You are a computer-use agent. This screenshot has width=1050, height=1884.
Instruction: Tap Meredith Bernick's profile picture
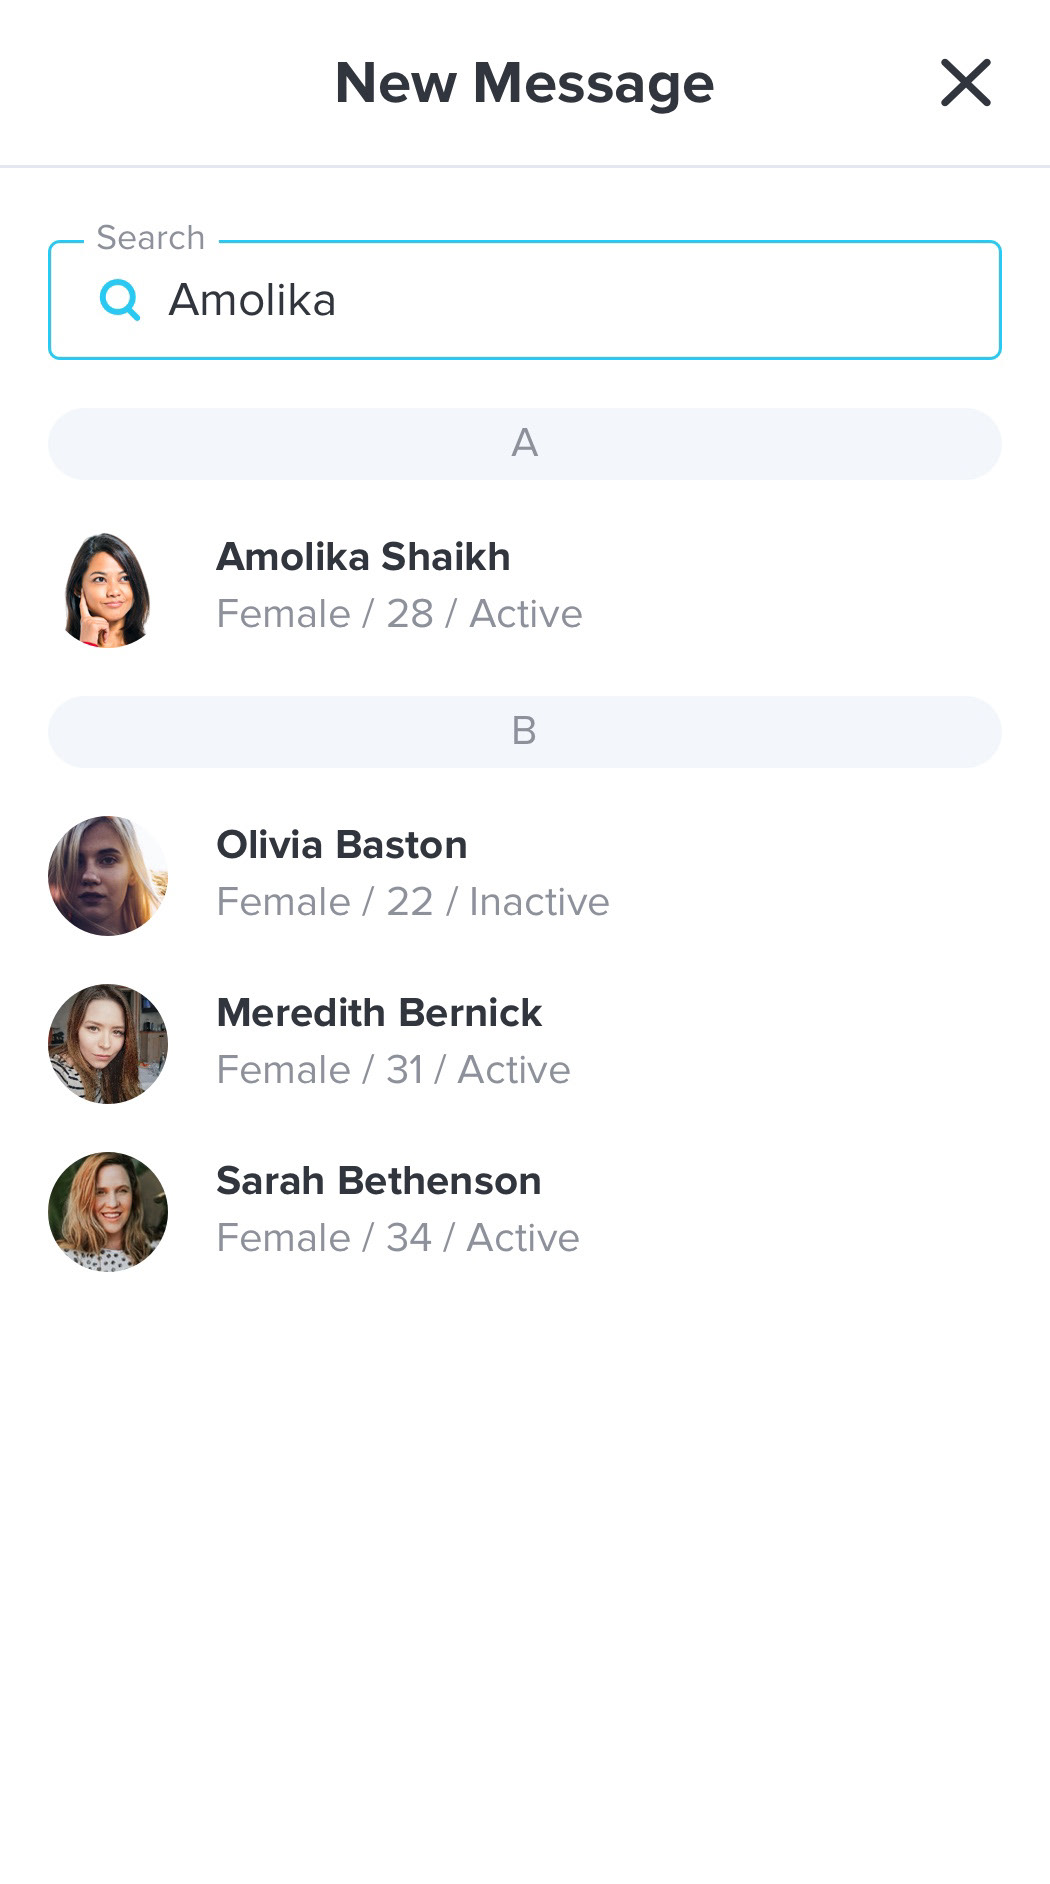click(108, 1044)
